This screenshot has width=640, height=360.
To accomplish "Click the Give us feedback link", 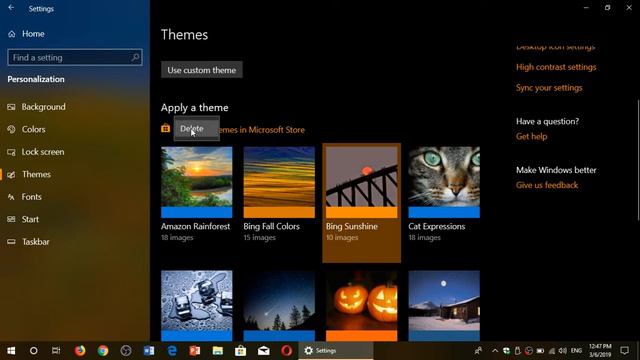I will point(547,185).
